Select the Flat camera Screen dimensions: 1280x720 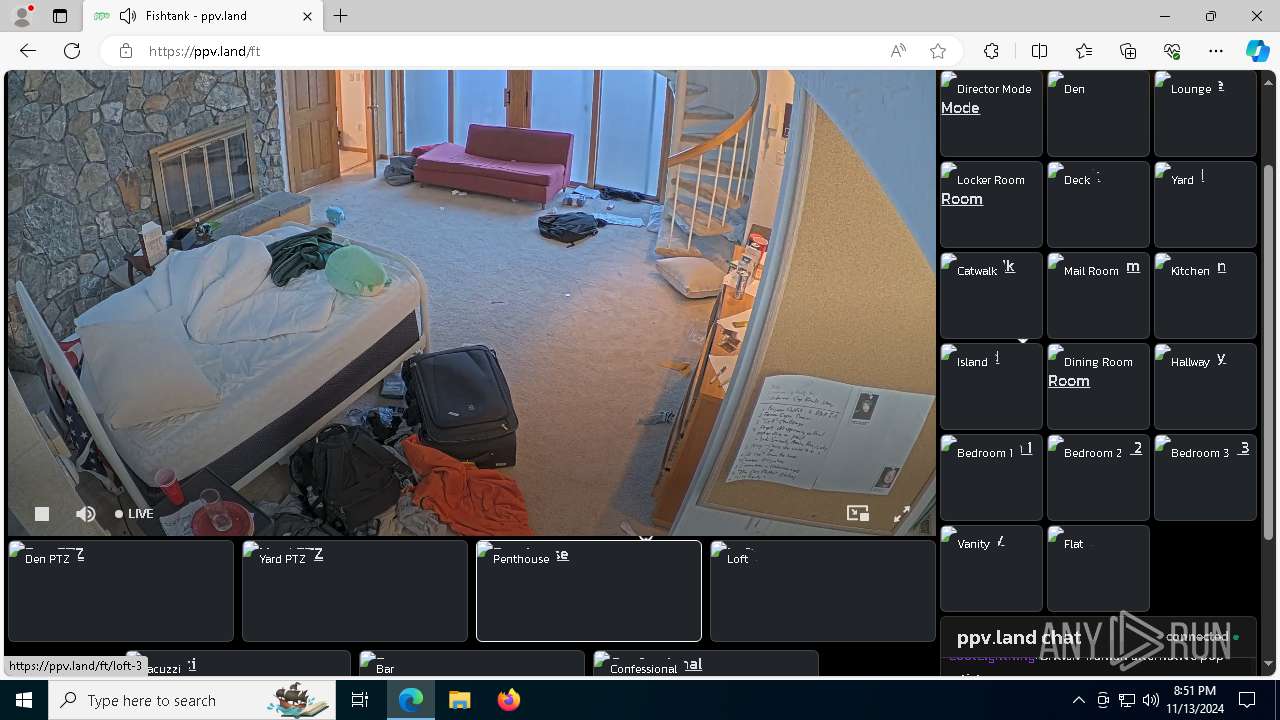click(1098, 568)
